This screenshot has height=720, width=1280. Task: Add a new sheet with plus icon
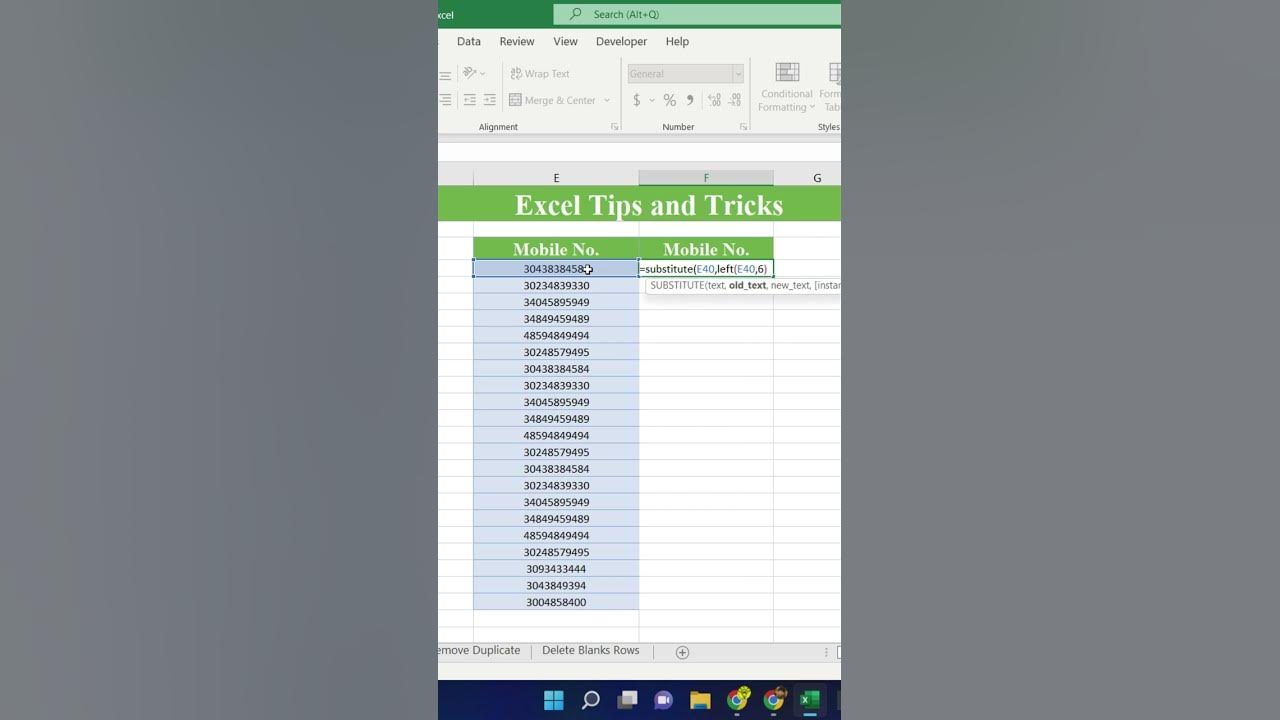pos(682,652)
